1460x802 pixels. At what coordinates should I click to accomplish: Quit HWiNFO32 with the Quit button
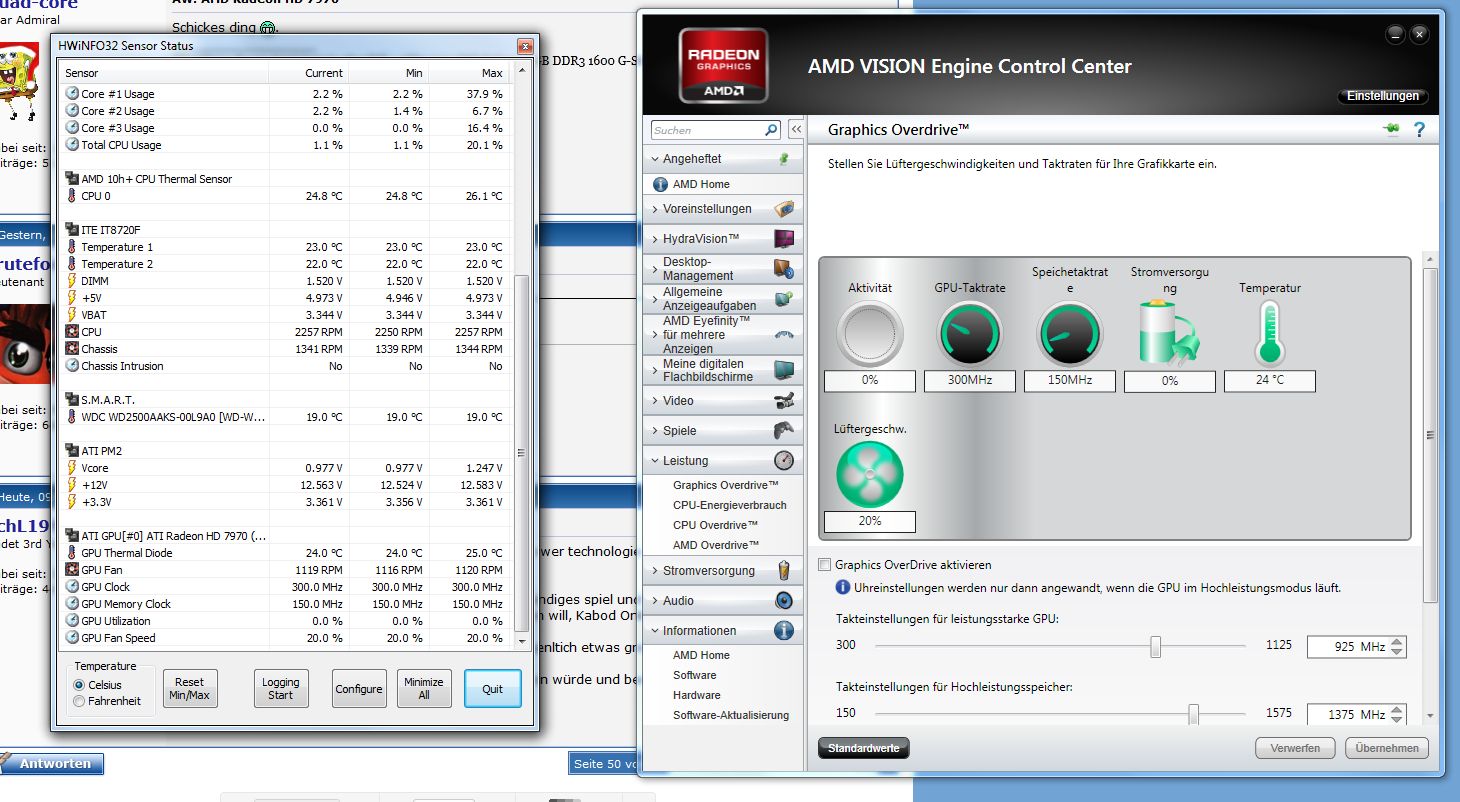(x=493, y=689)
